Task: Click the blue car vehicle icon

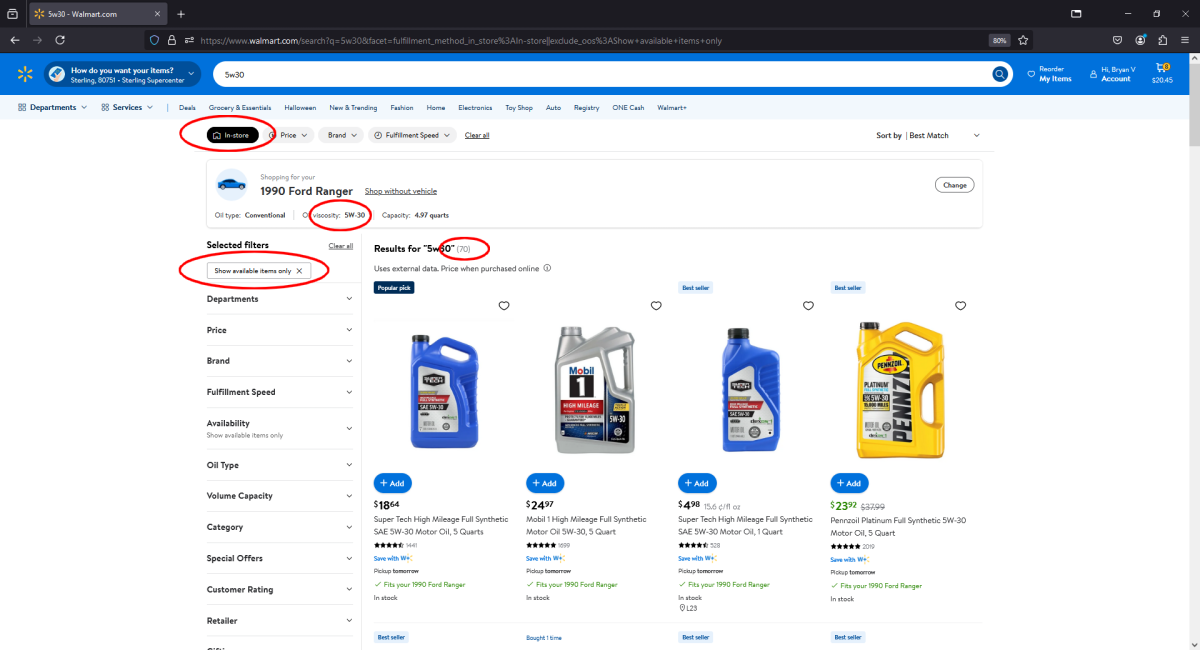Action: [x=231, y=184]
